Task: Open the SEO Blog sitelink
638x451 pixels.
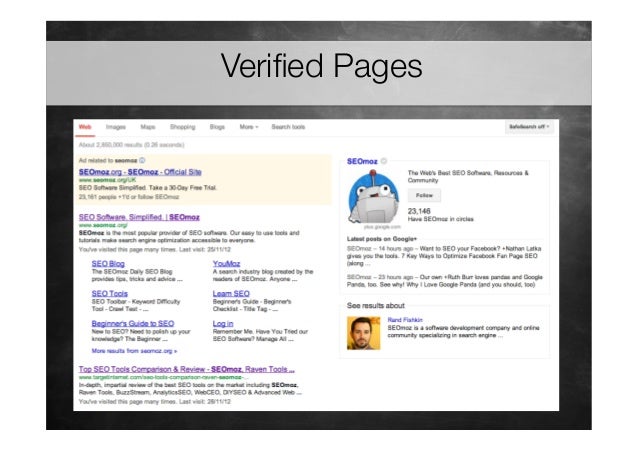Action: [108, 264]
